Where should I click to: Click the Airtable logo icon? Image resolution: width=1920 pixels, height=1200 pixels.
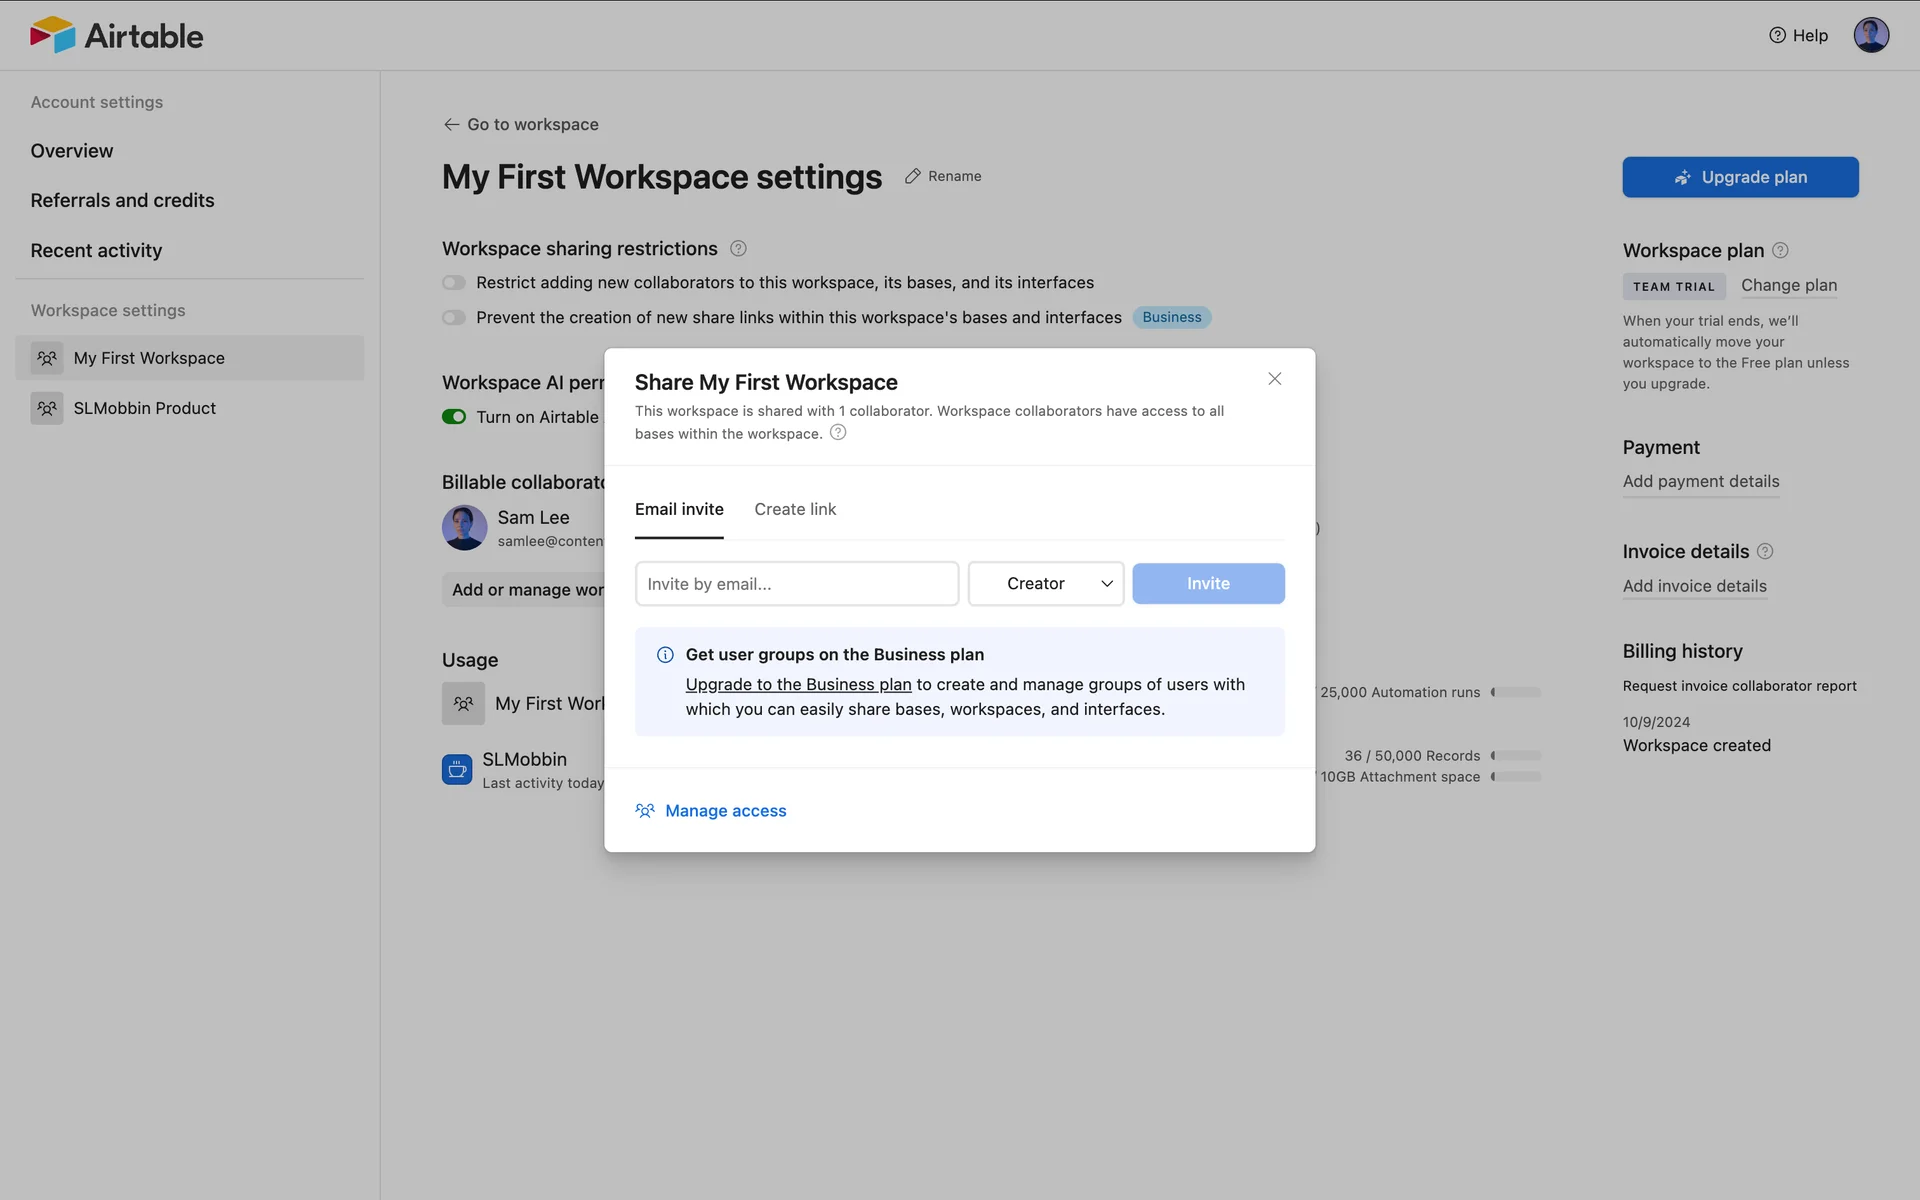click(52, 35)
